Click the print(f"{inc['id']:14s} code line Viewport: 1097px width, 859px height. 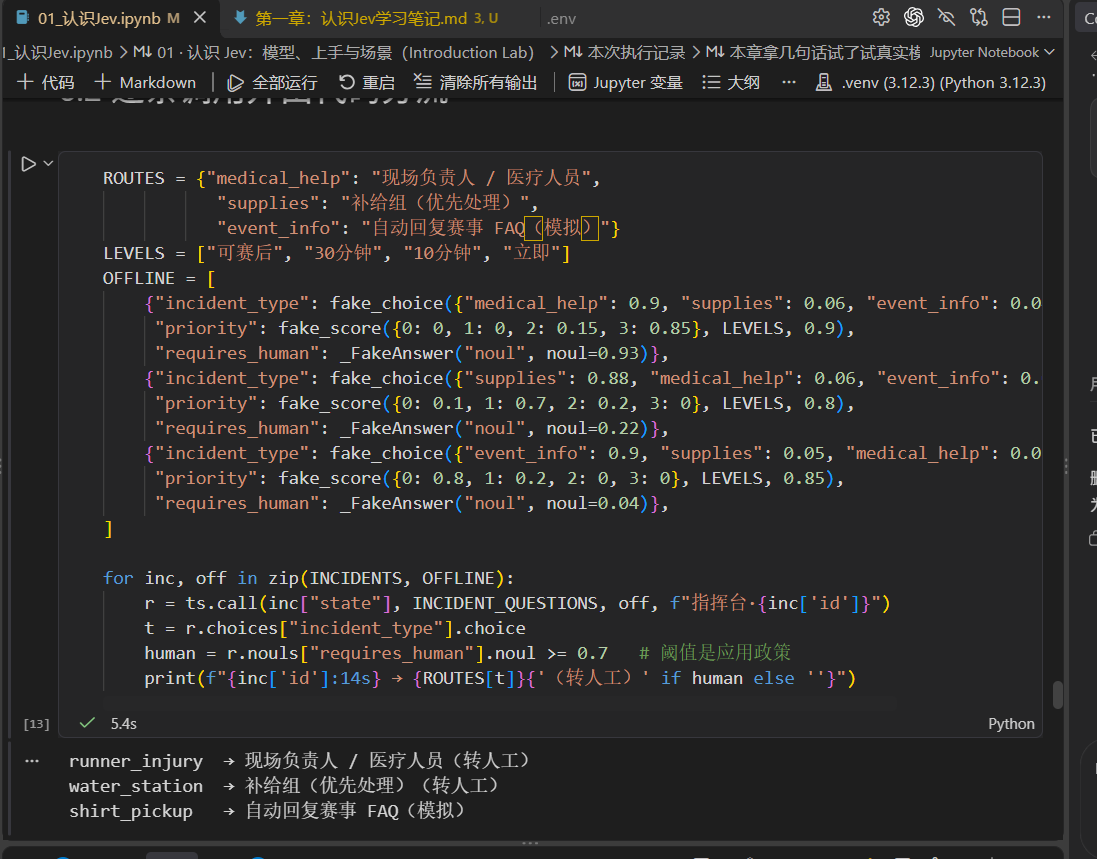pyautogui.click(x=500, y=679)
